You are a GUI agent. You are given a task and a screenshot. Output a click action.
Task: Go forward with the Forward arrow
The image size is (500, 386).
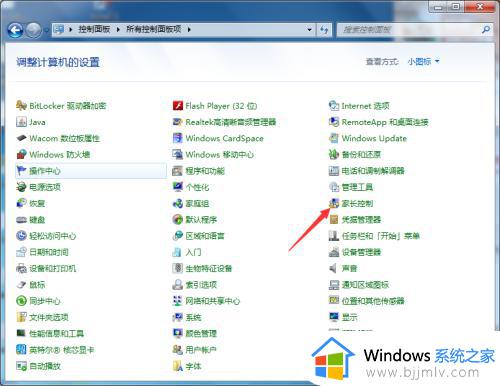point(33,30)
